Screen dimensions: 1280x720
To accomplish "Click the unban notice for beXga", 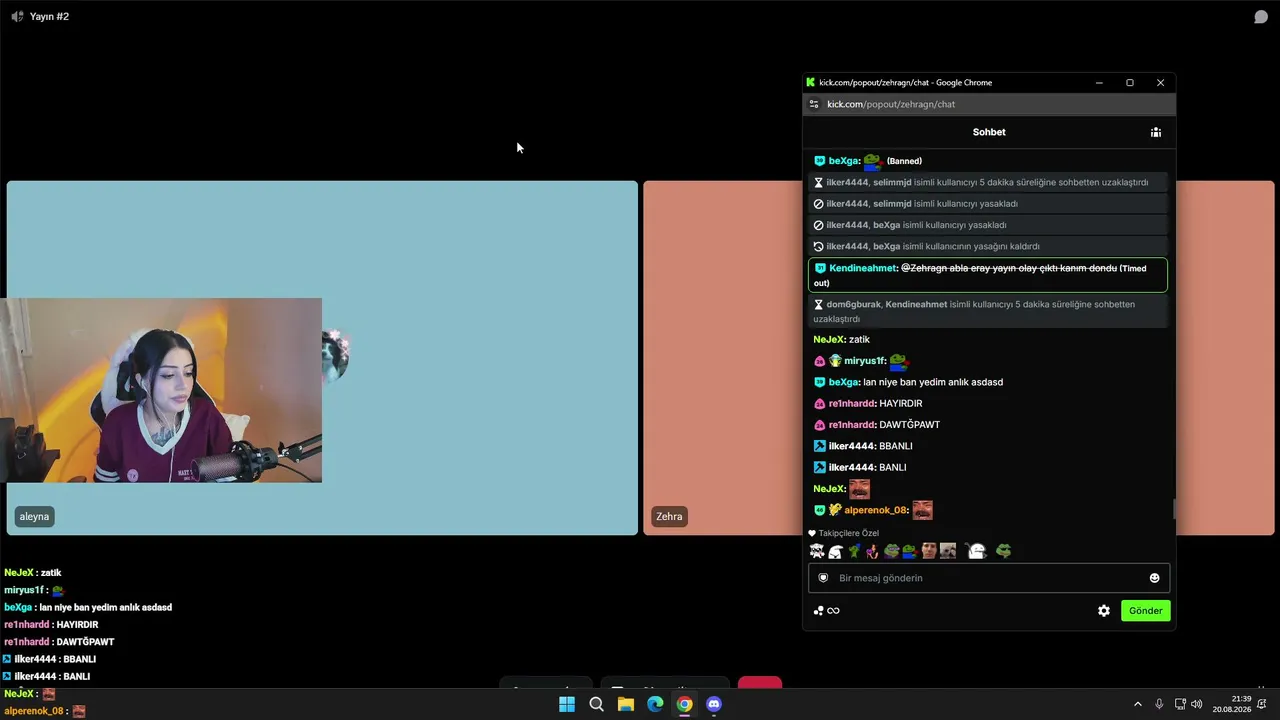I will (x=988, y=246).
